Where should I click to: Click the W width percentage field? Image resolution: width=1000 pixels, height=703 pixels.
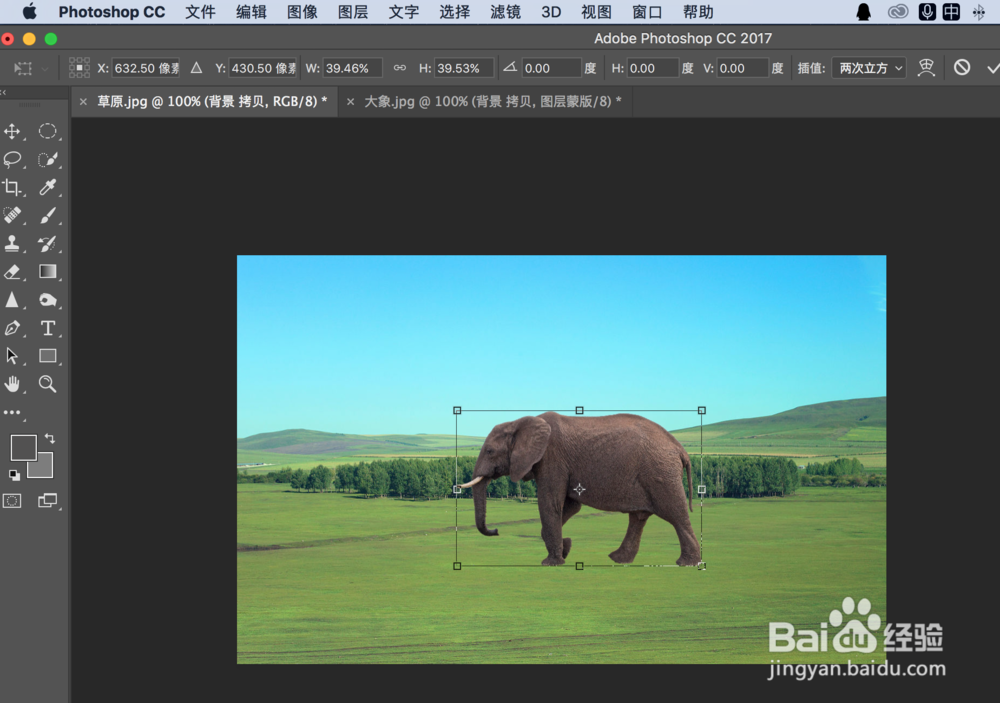tap(353, 68)
